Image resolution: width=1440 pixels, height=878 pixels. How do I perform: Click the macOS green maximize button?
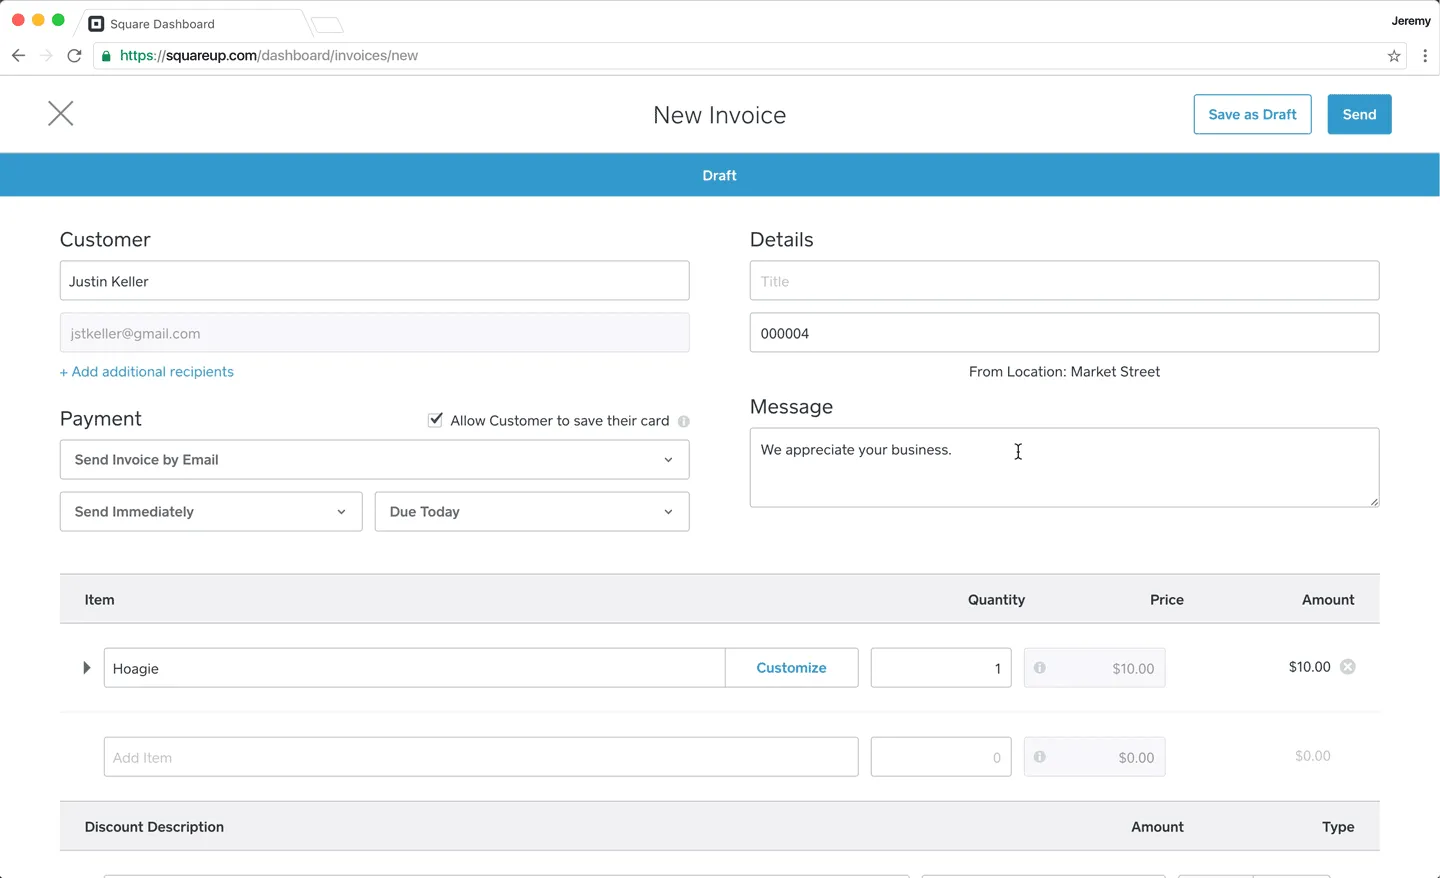pyautogui.click(x=58, y=20)
